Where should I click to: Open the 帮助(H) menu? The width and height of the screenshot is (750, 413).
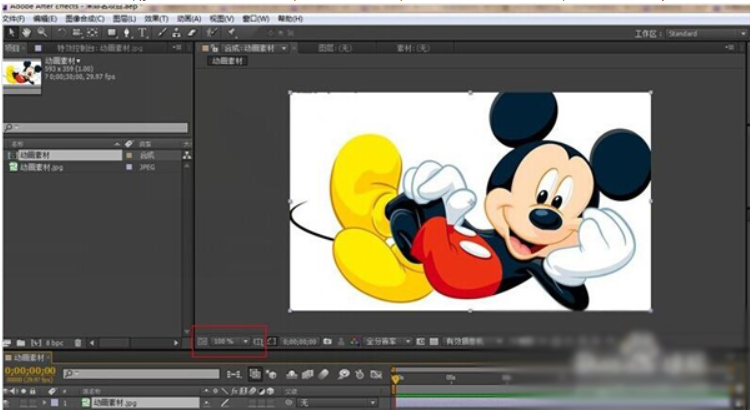(x=290, y=19)
